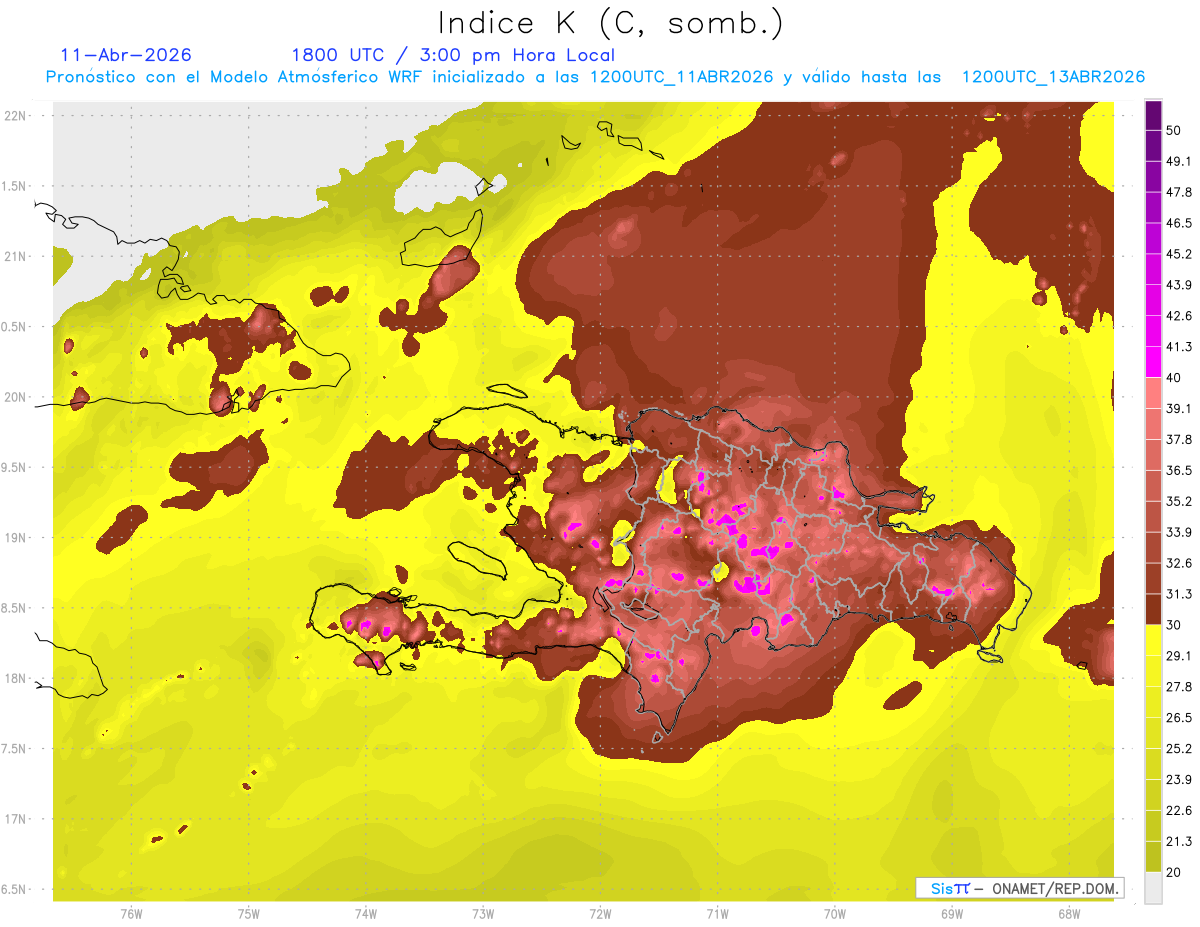
Task: Click the 1200UTC_13ABR2026 valid-until text
Action: click(x=1053, y=77)
